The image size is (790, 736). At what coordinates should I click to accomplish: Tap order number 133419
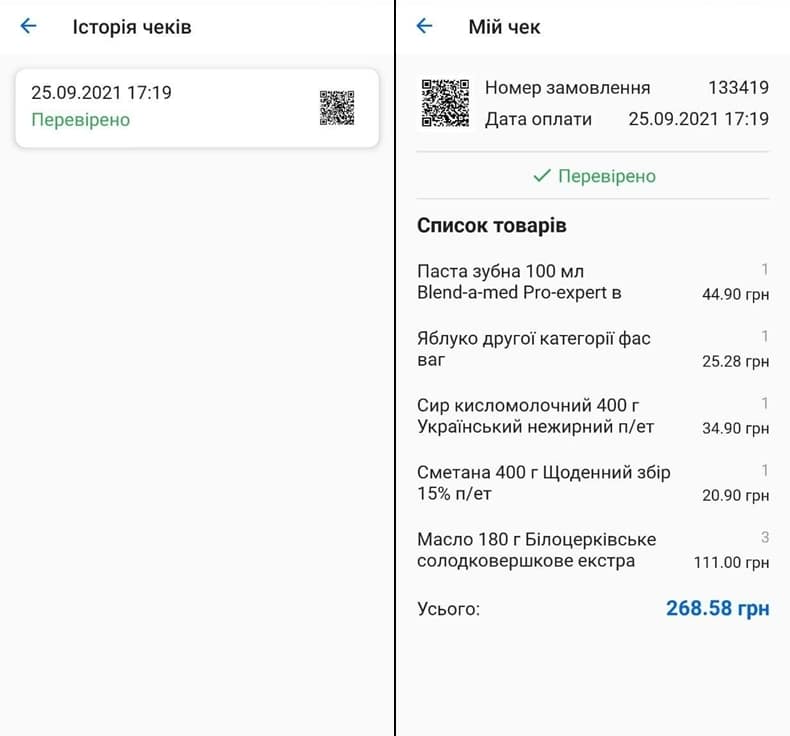(x=738, y=88)
